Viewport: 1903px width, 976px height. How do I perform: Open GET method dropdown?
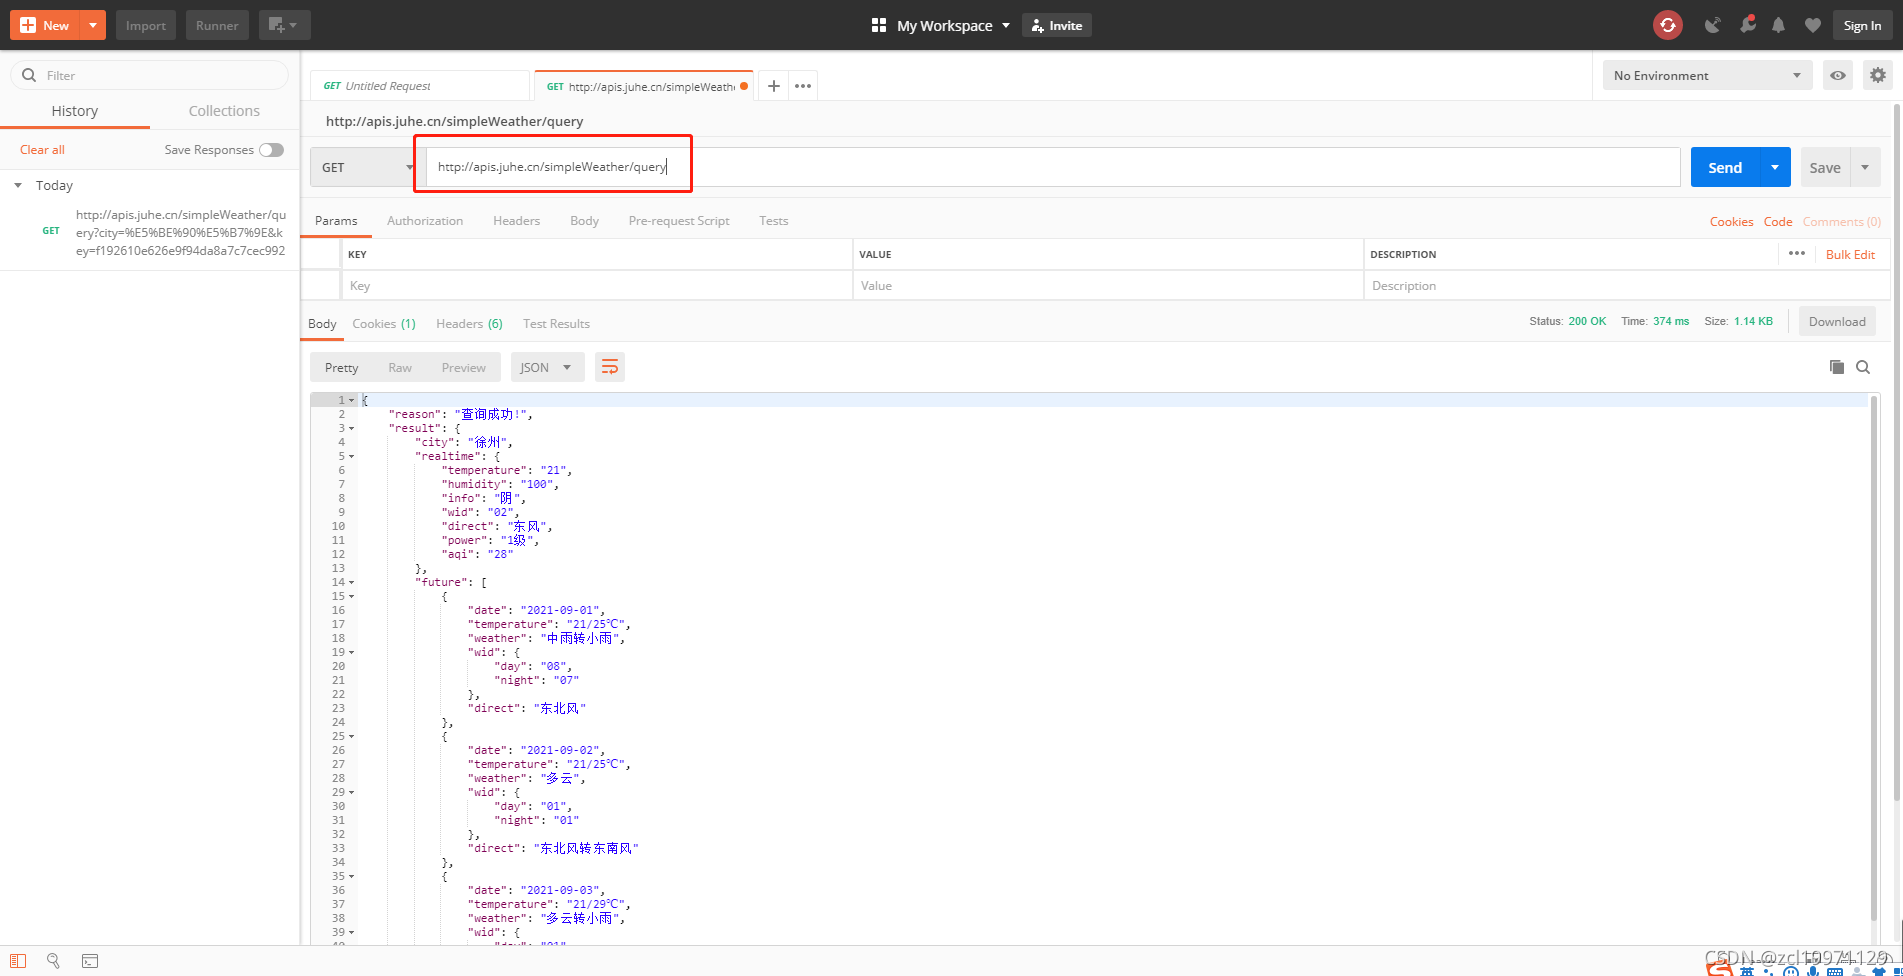point(363,167)
